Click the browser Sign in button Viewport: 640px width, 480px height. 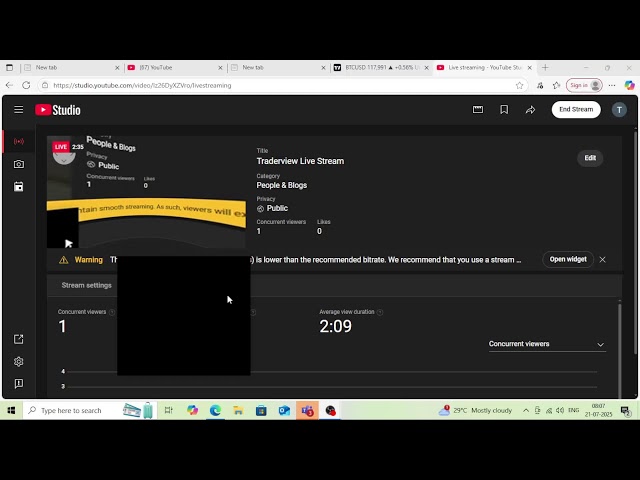tap(584, 85)
